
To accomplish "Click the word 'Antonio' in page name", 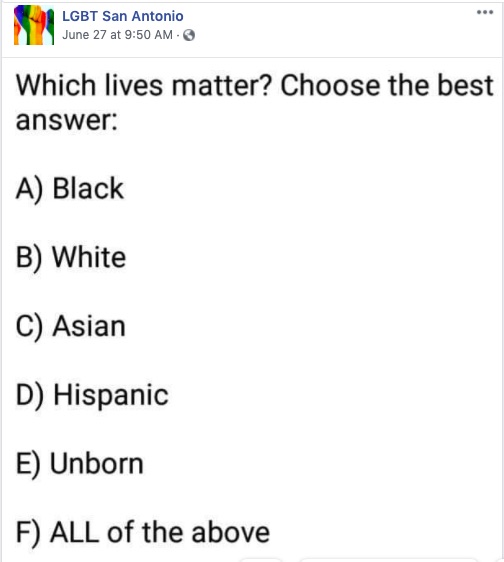I will coord(157,16).
